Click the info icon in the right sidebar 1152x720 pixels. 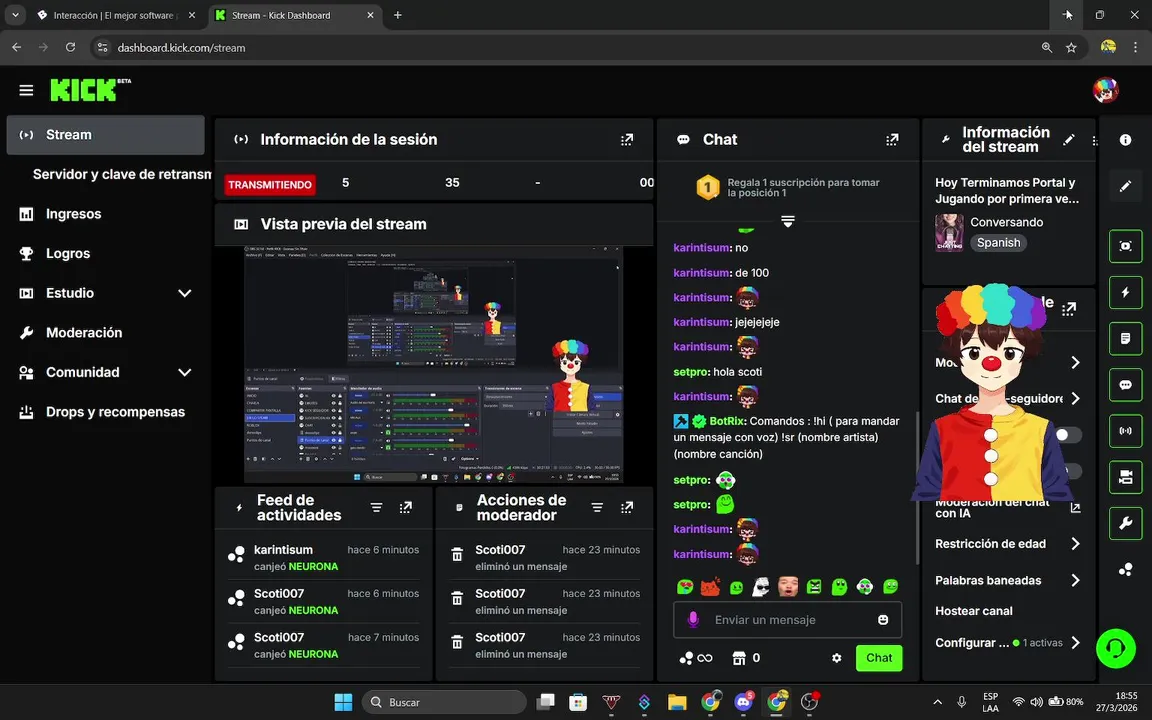pyautogui.click(x=1125, y=140)
